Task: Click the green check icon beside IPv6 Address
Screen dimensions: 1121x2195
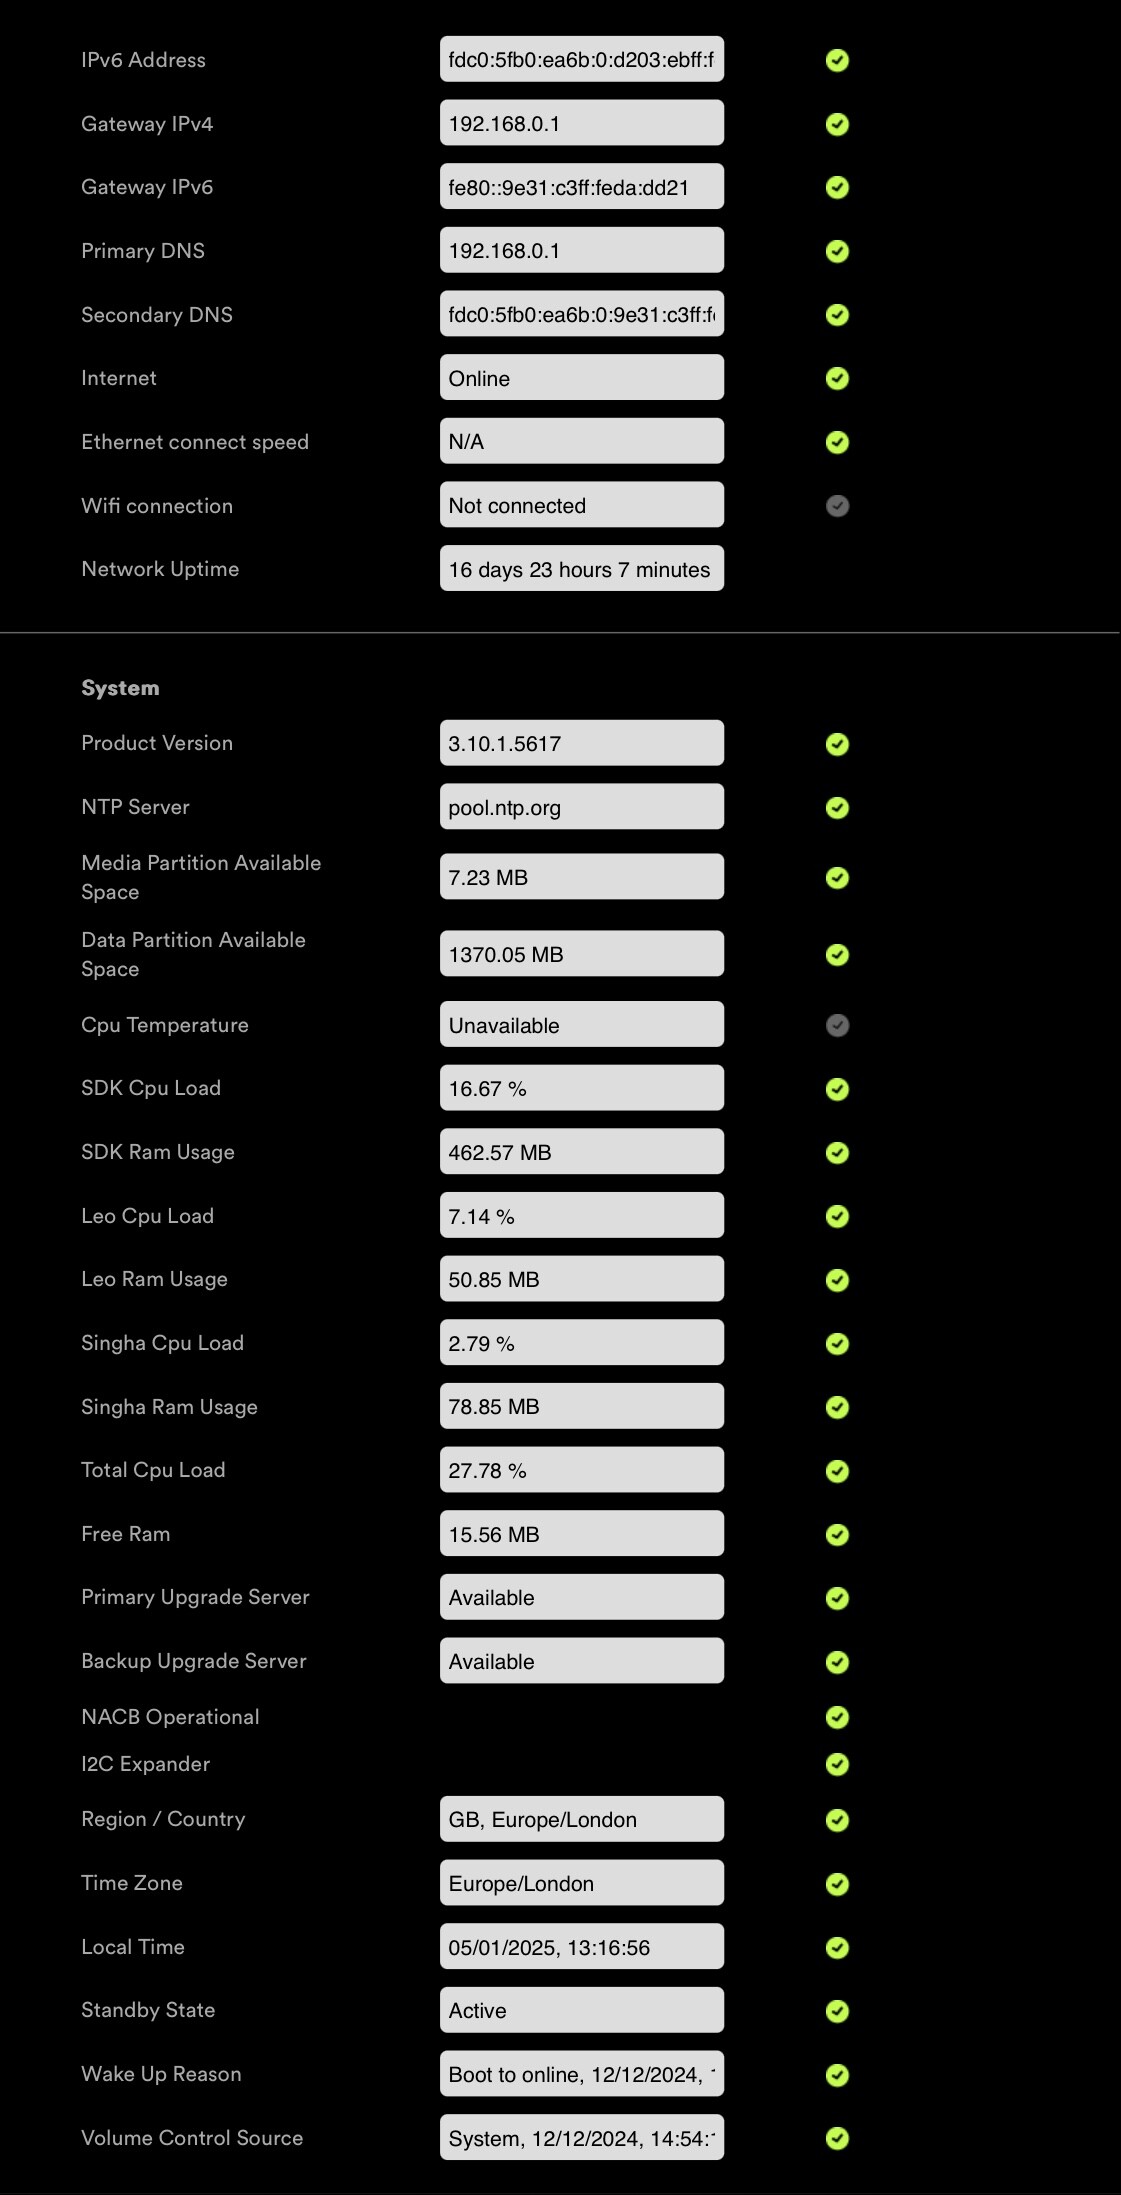Action: pos(837,60)
